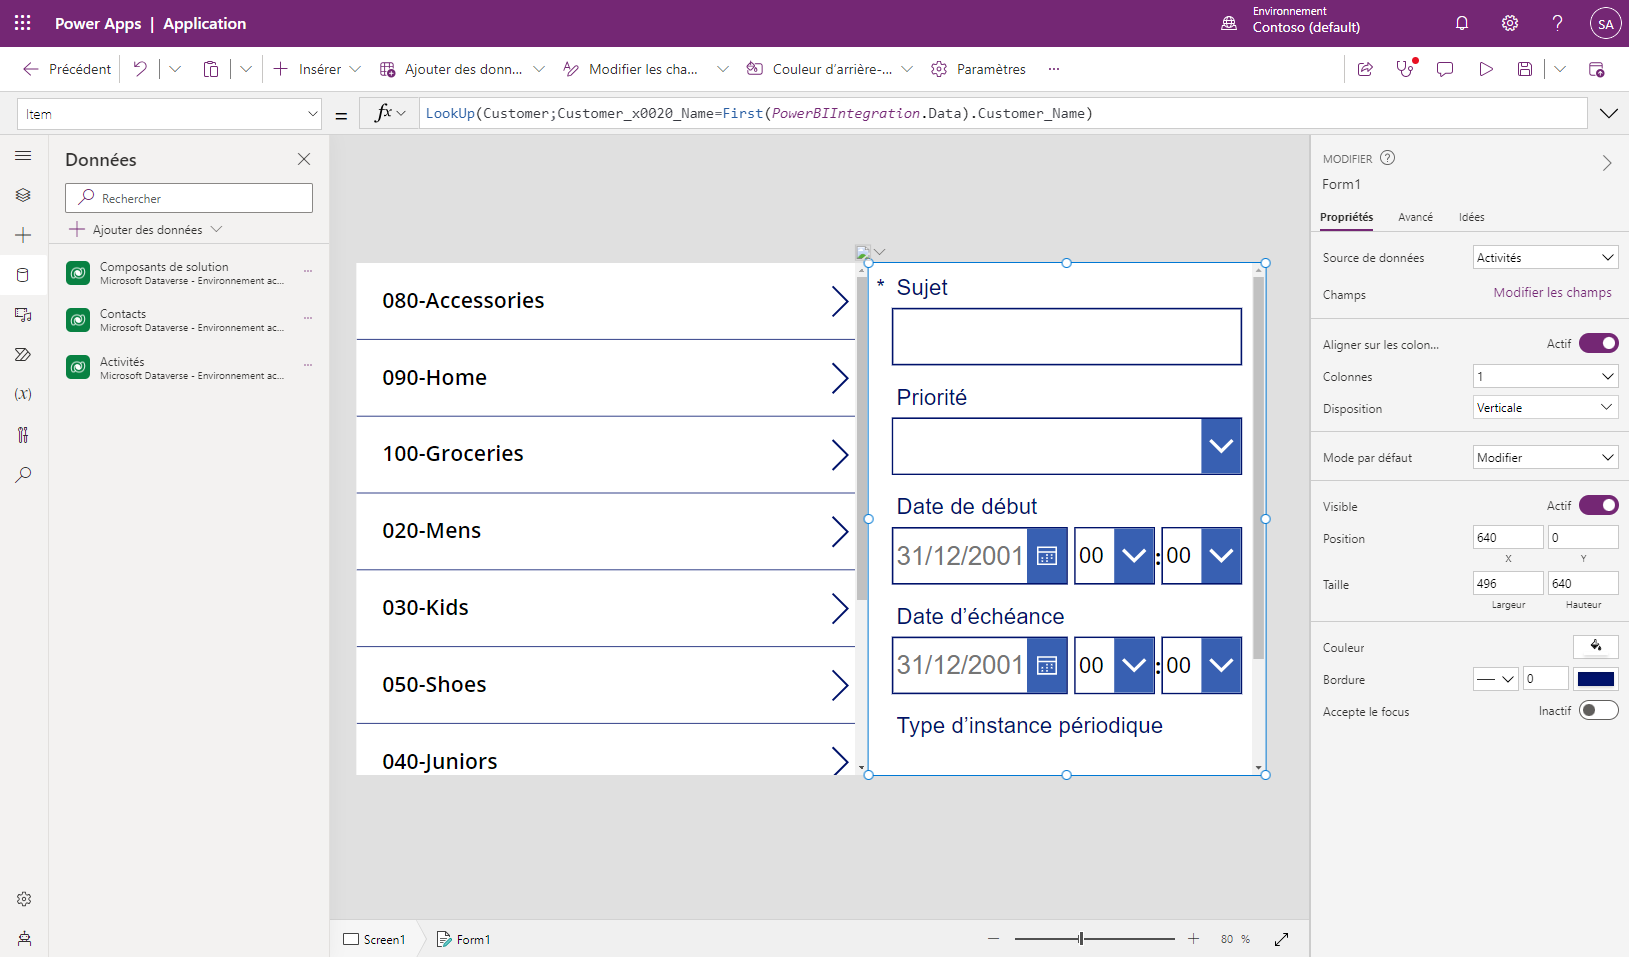1629x957 pixels.
Task: Switch to the Avancé tab
Action: [x=1415, y=217]
